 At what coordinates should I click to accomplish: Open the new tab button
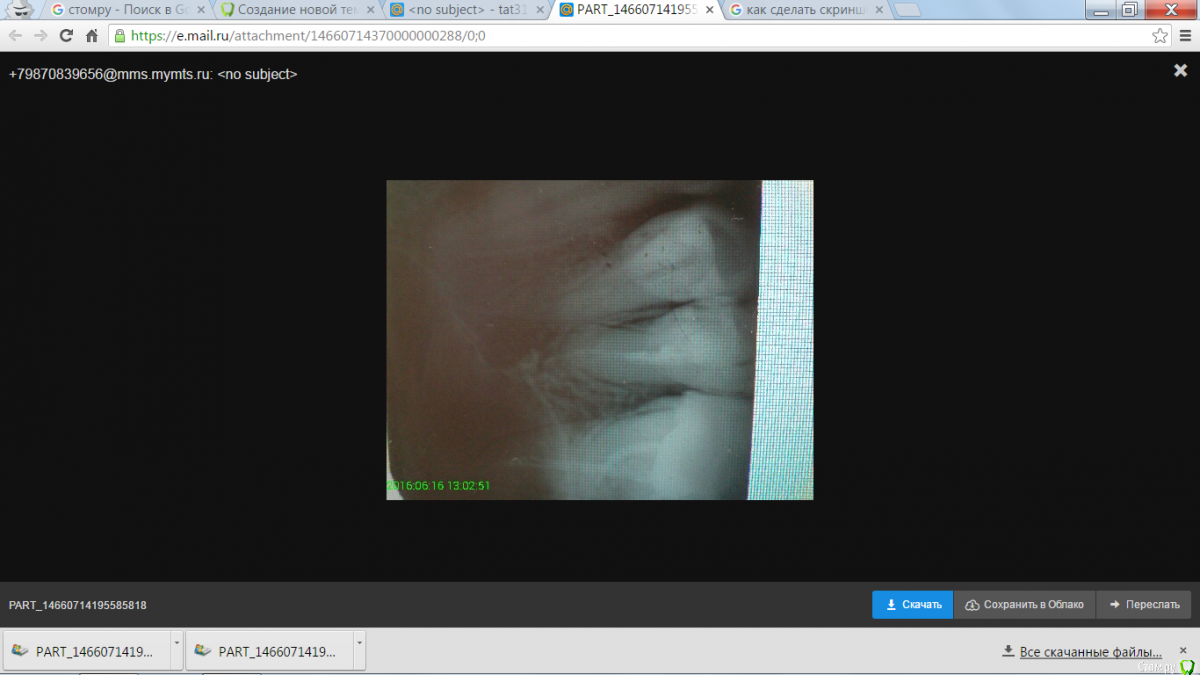906,11
